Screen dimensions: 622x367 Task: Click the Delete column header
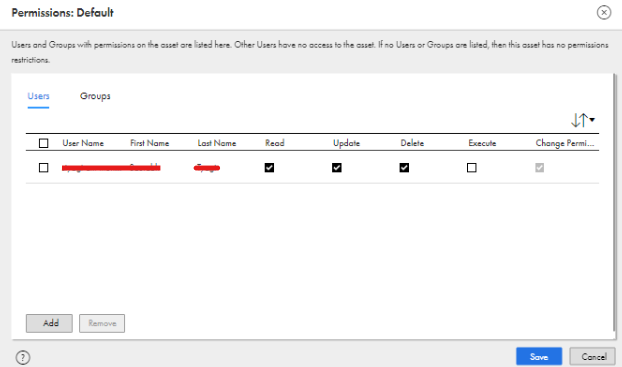pyautogui.click(x=412, y=143)
